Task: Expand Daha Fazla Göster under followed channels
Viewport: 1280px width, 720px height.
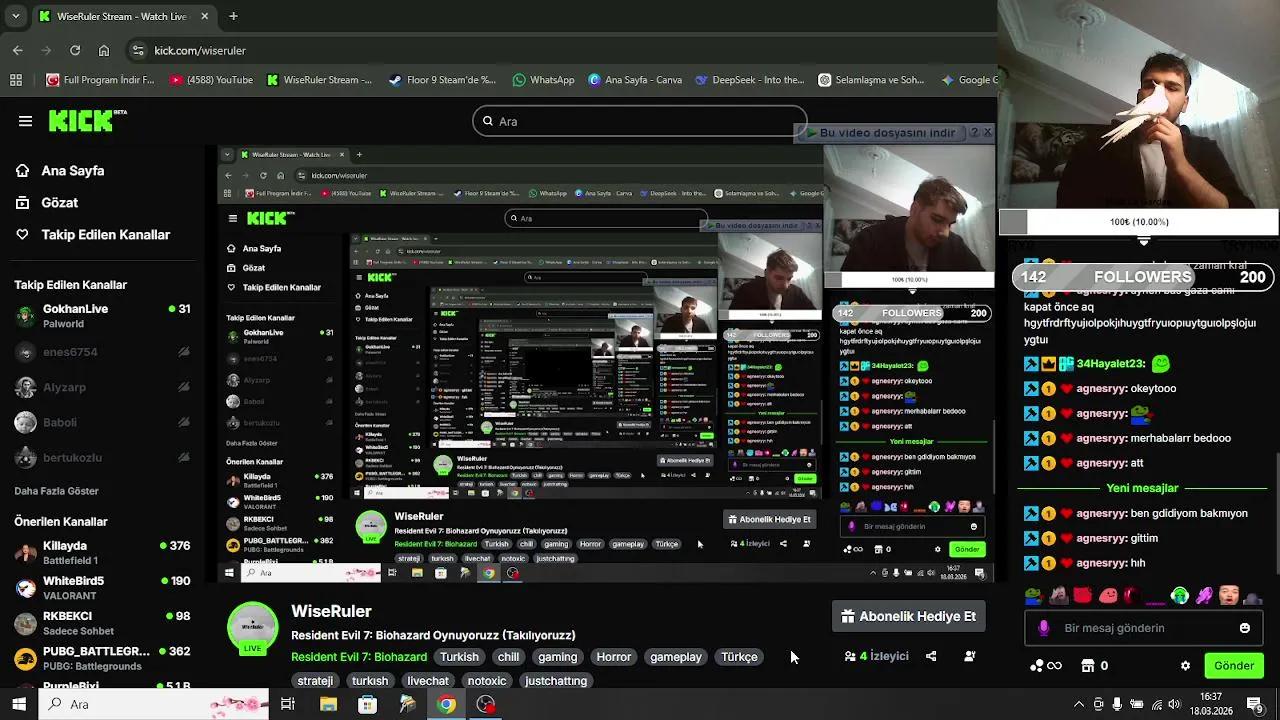Action: click(x=56, y=492)
